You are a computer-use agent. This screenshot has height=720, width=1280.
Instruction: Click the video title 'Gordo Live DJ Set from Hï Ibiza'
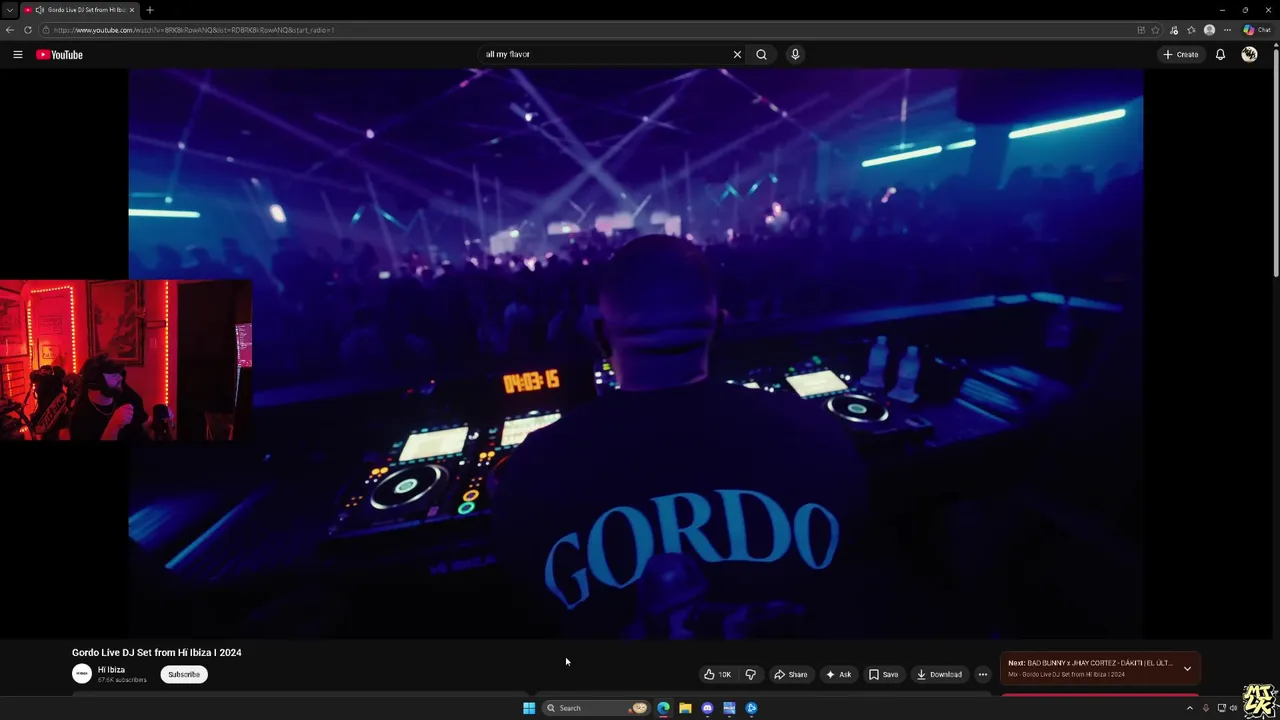click(156, 652)
